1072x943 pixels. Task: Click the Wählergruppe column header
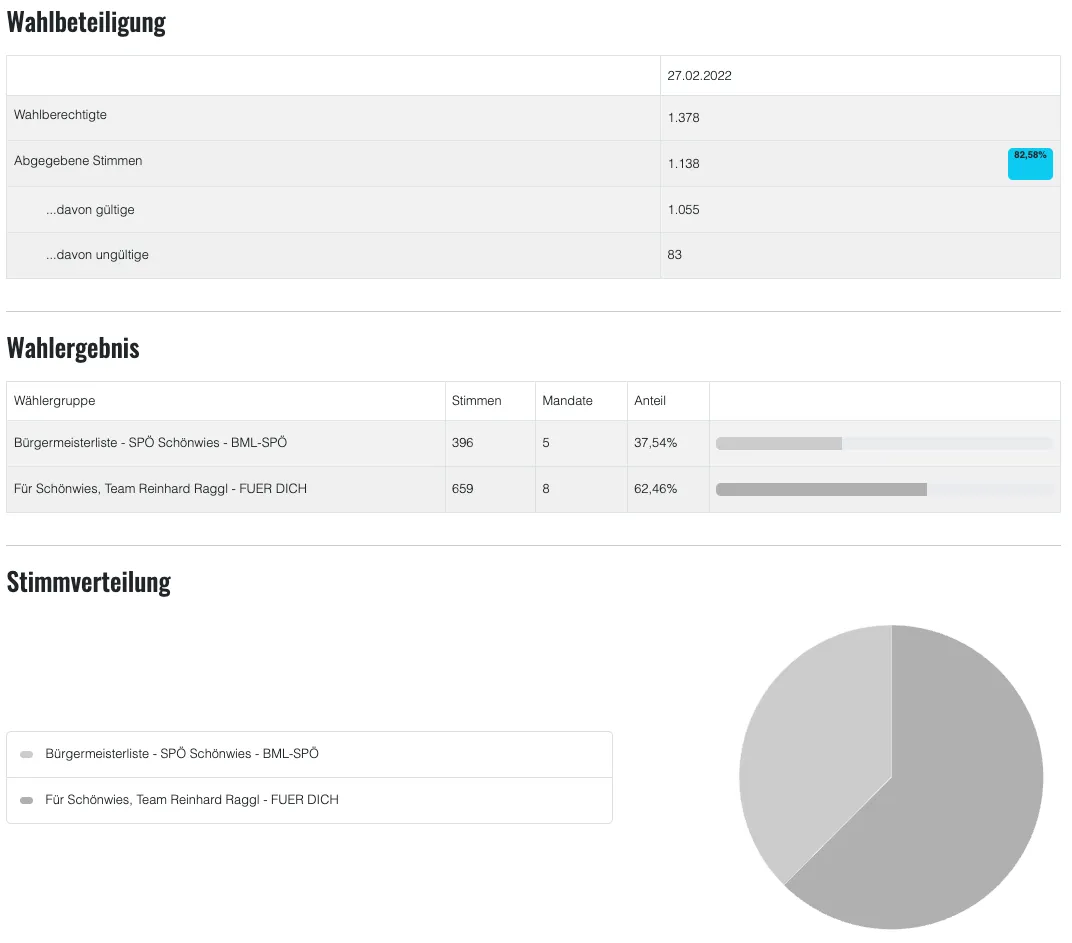click(x=55, y=401)
